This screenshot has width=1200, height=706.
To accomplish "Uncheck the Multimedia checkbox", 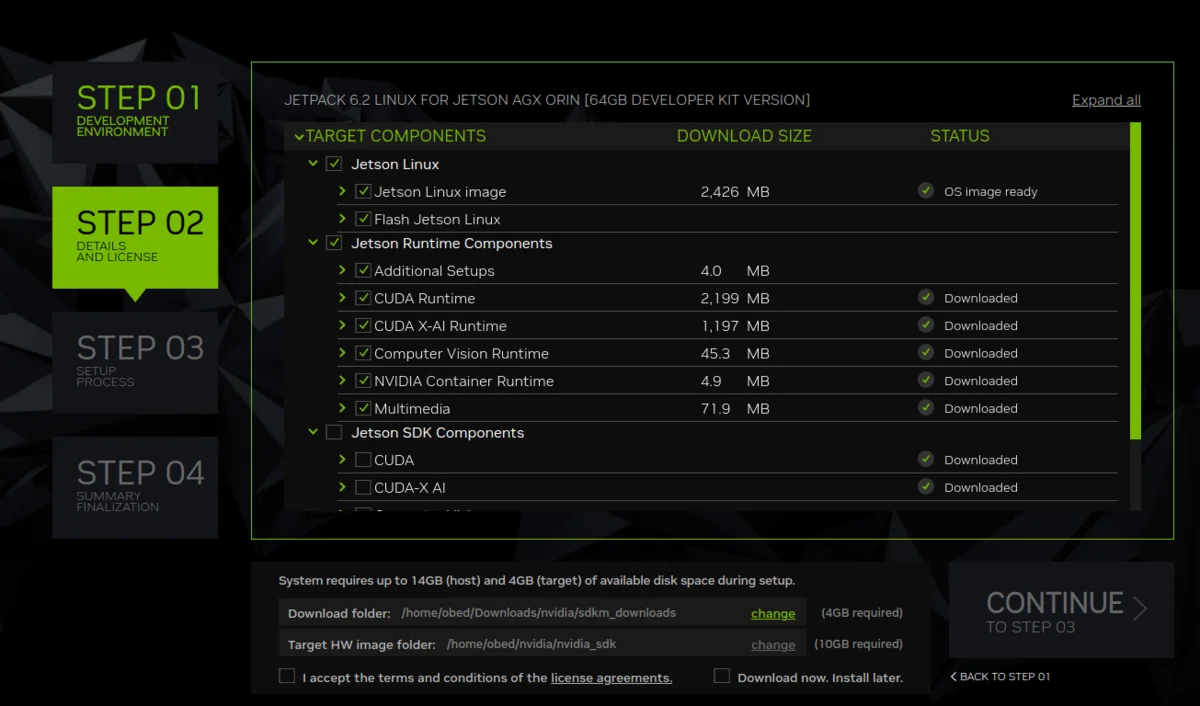I will click(x=363, y=408).
